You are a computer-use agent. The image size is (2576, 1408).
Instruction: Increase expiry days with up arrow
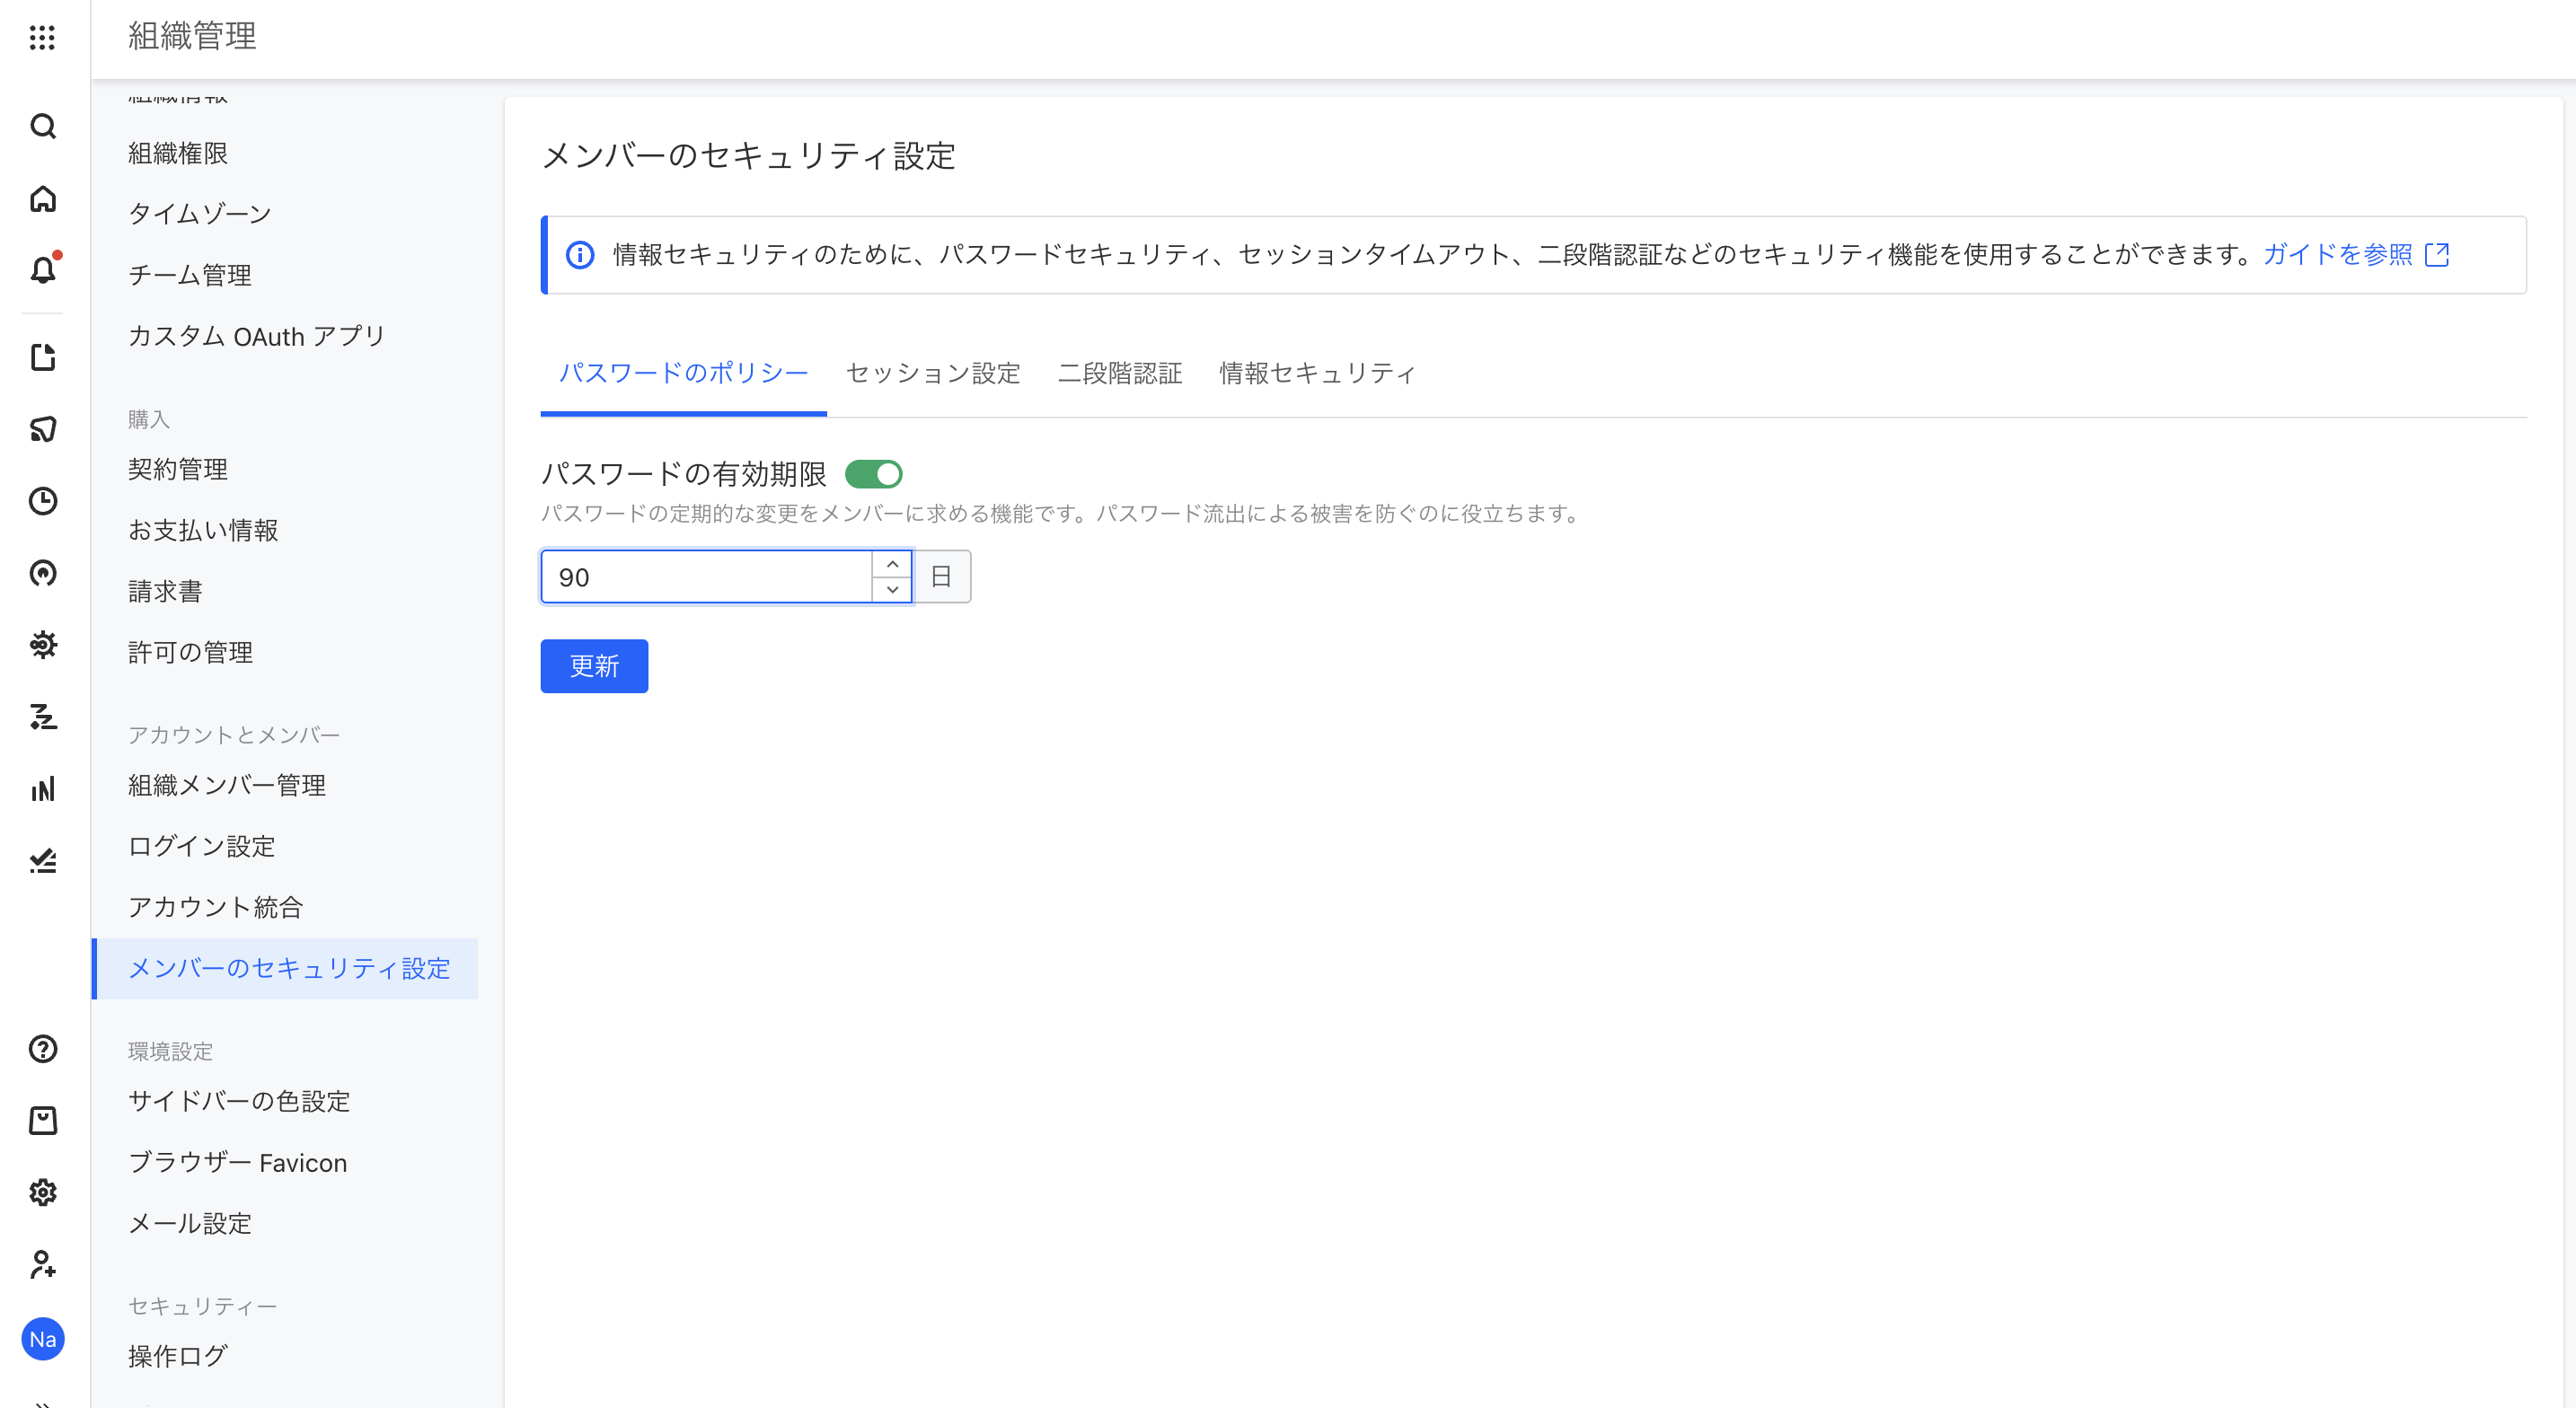pos(892,564)
